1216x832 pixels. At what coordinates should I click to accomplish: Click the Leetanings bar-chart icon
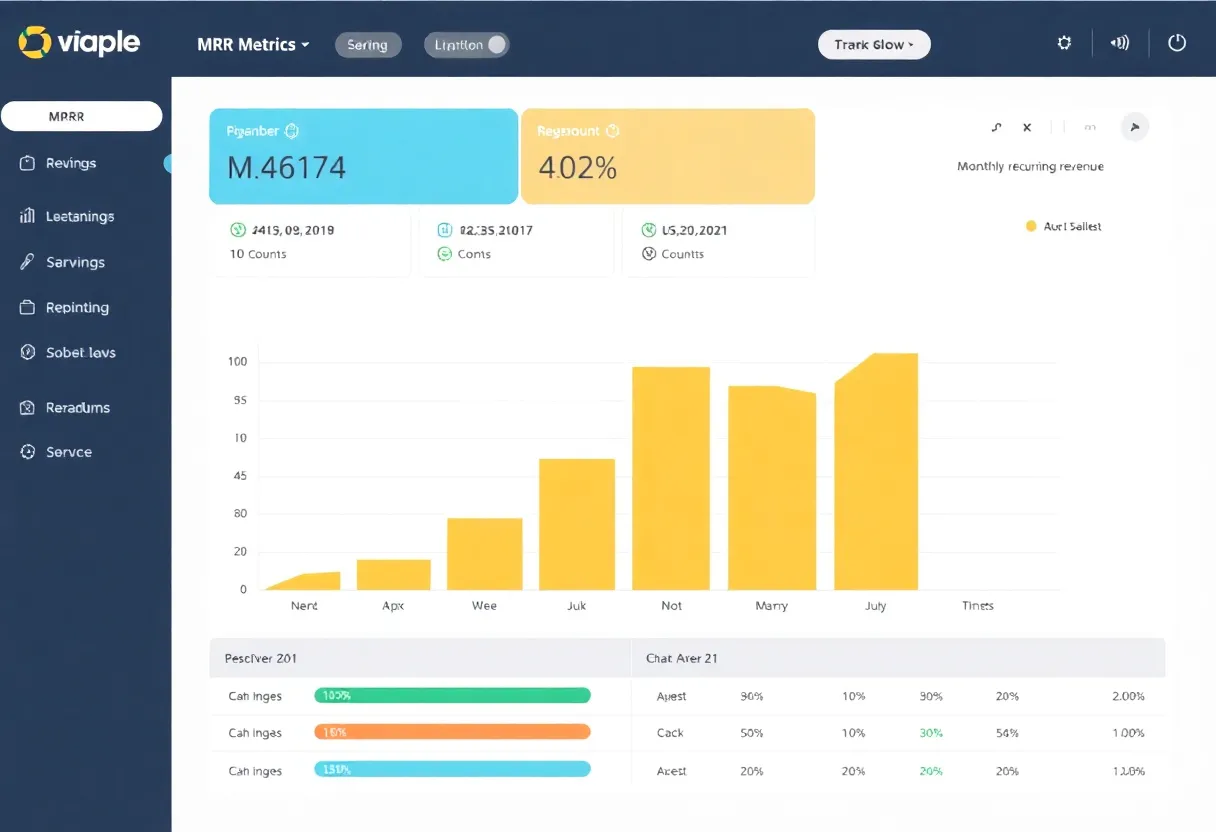pos(27,216)
